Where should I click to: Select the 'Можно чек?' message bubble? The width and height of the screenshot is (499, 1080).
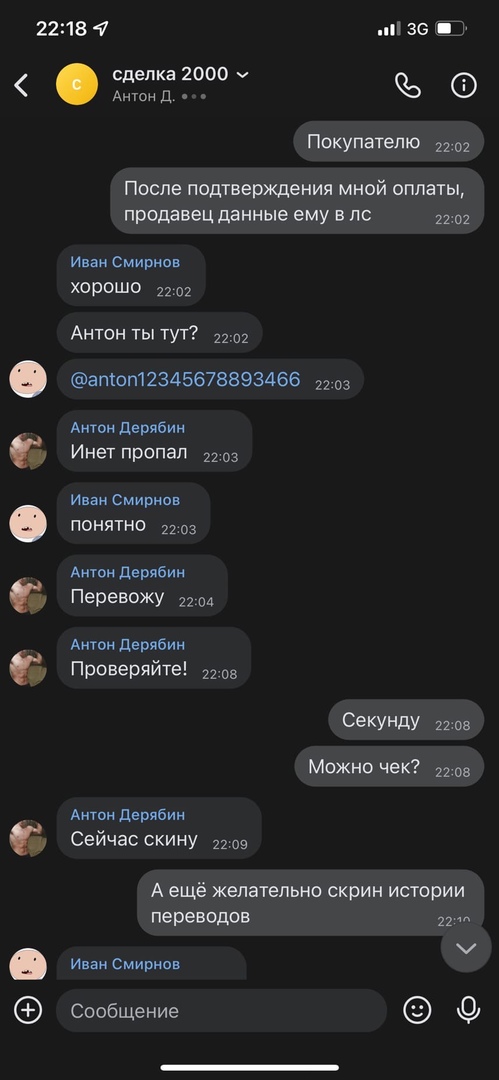coord(389,766)
